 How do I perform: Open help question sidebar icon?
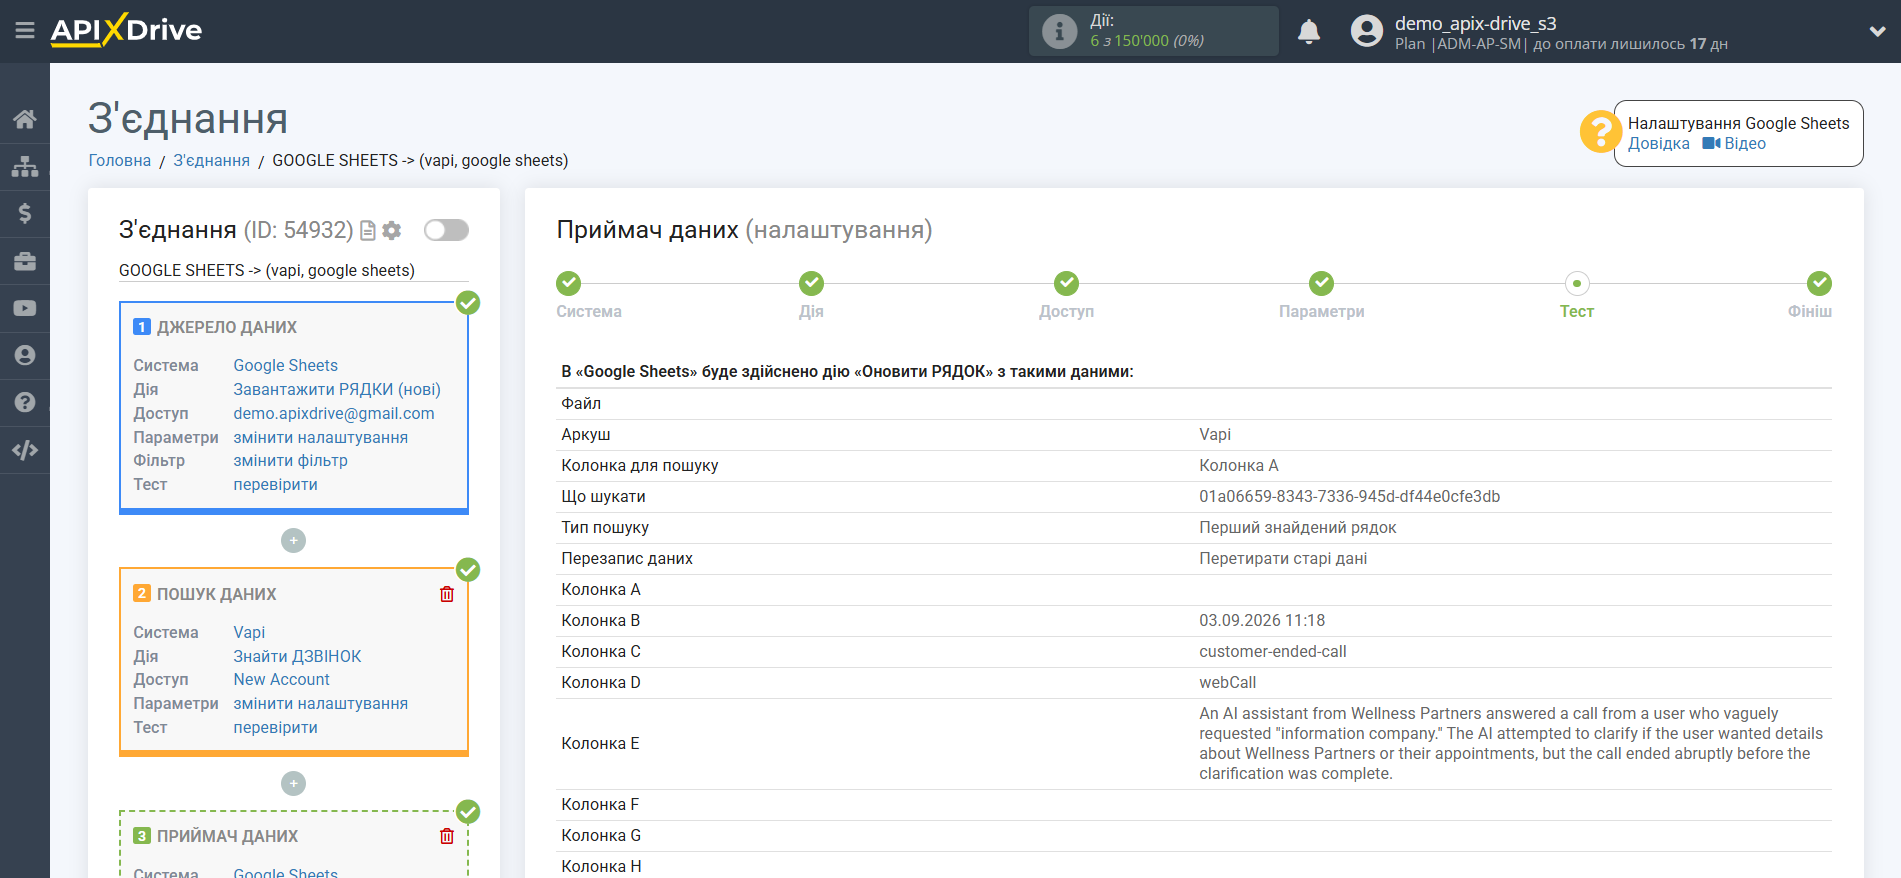25,402
